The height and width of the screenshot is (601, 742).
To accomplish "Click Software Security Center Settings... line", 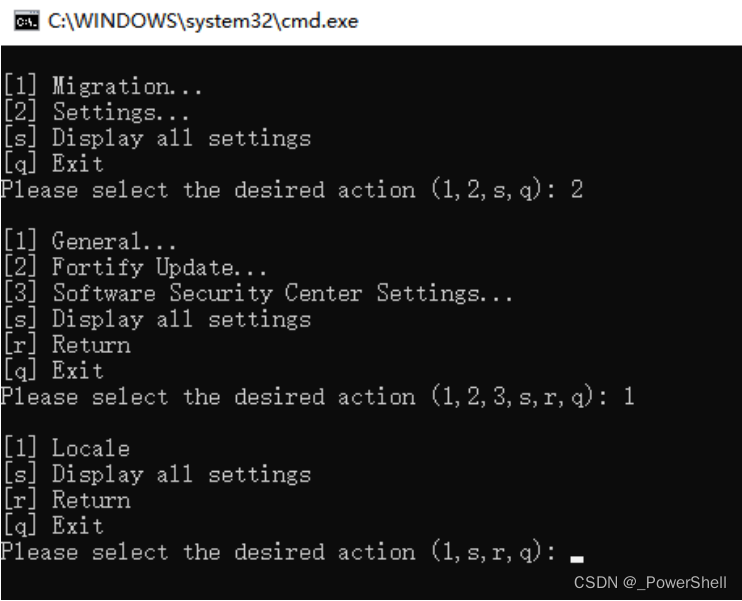I will click(257, 294).
